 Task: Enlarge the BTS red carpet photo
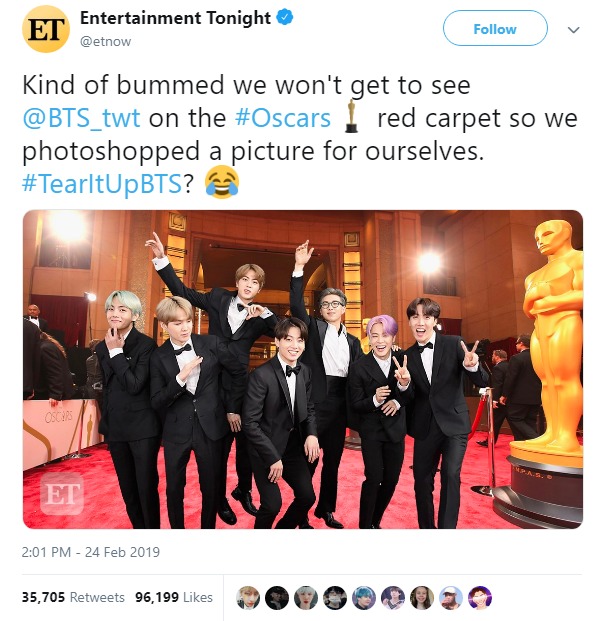[x=303, y=369]
